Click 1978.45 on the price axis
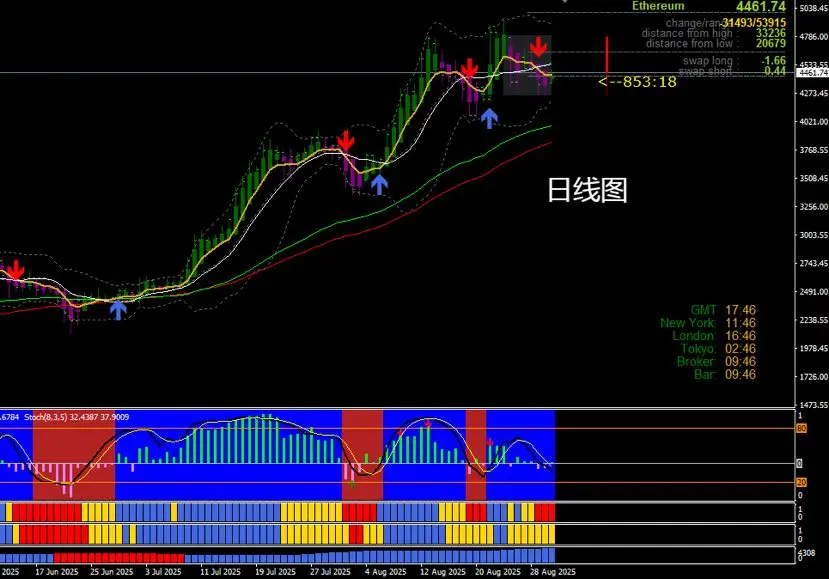Viewport: 829px width, 579px height. pyautogui.click(x=814, y=348)
